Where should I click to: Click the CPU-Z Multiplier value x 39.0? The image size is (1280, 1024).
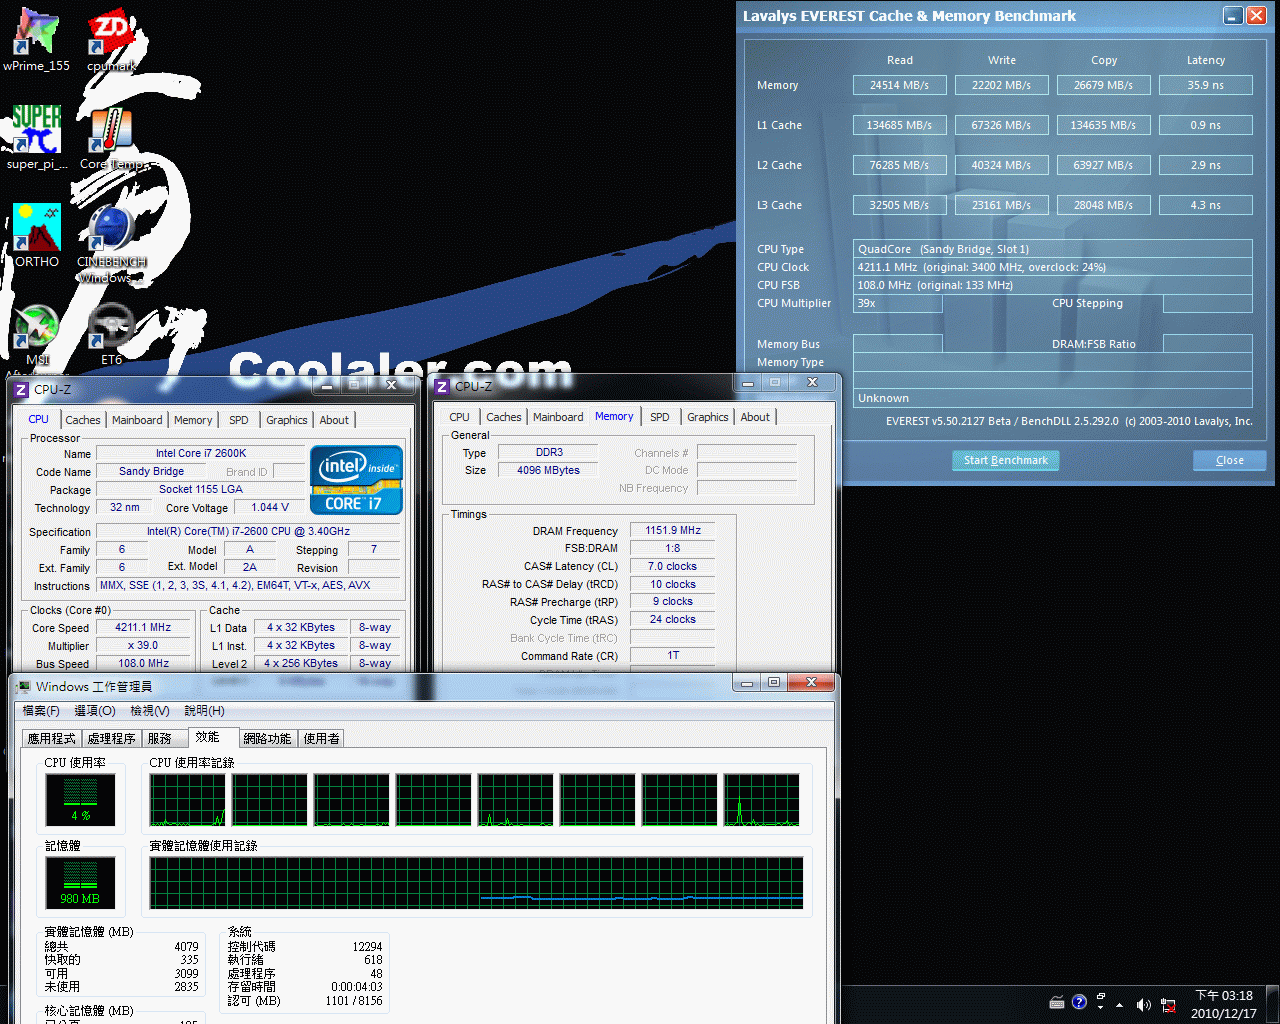[x=144, y=645]
